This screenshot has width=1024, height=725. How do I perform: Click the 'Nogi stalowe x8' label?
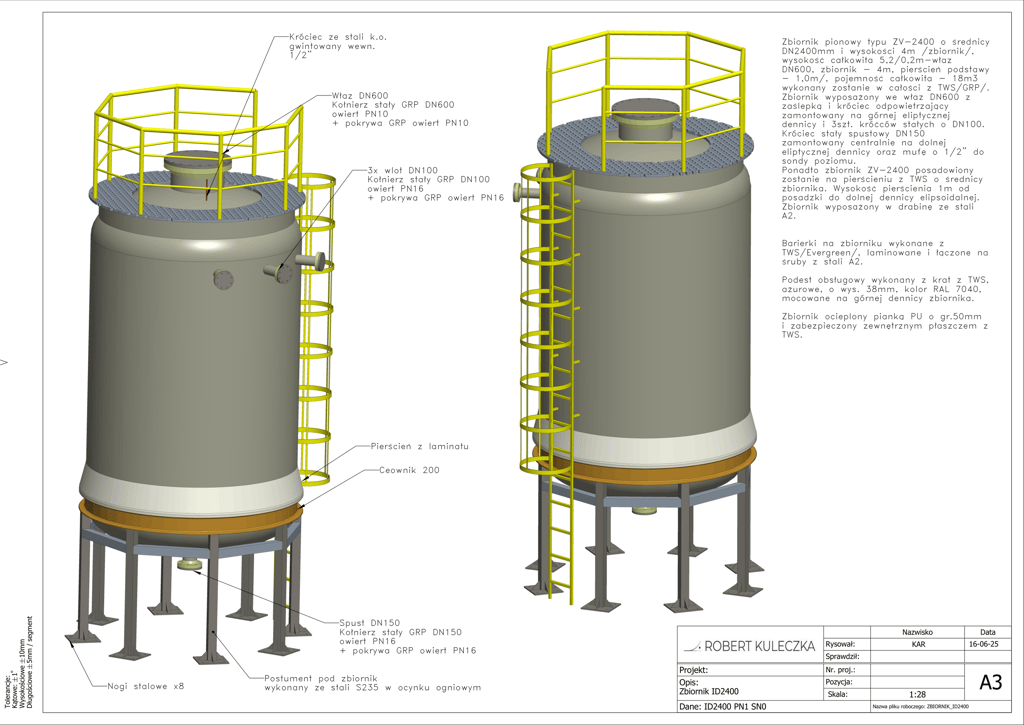click(x=146, y=686)
